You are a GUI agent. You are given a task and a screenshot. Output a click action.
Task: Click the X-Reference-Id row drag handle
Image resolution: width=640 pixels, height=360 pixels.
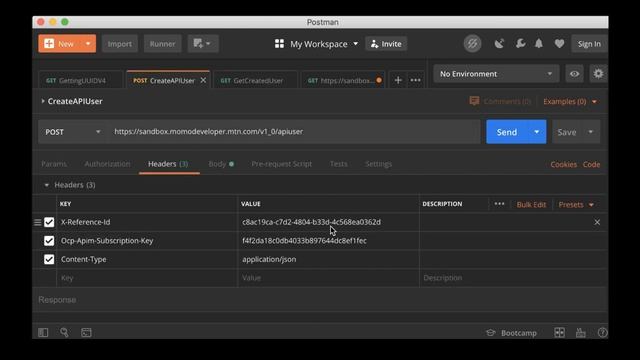tap(38, 222)
